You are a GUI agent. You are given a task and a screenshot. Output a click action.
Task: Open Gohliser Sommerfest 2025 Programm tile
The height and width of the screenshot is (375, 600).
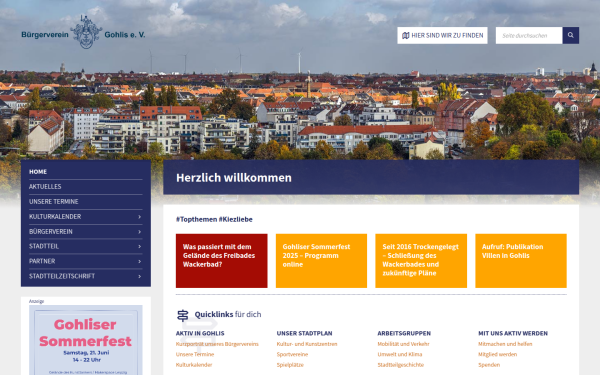[x=321, y=261]
